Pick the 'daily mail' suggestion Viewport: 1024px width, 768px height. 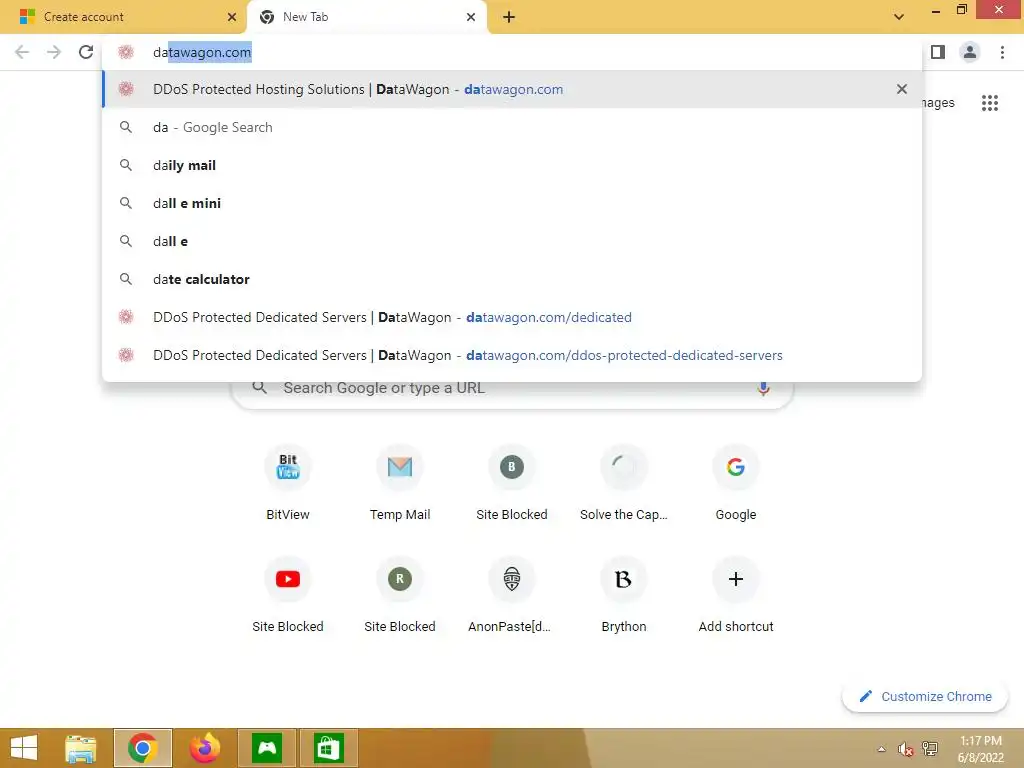pos(512,165)
